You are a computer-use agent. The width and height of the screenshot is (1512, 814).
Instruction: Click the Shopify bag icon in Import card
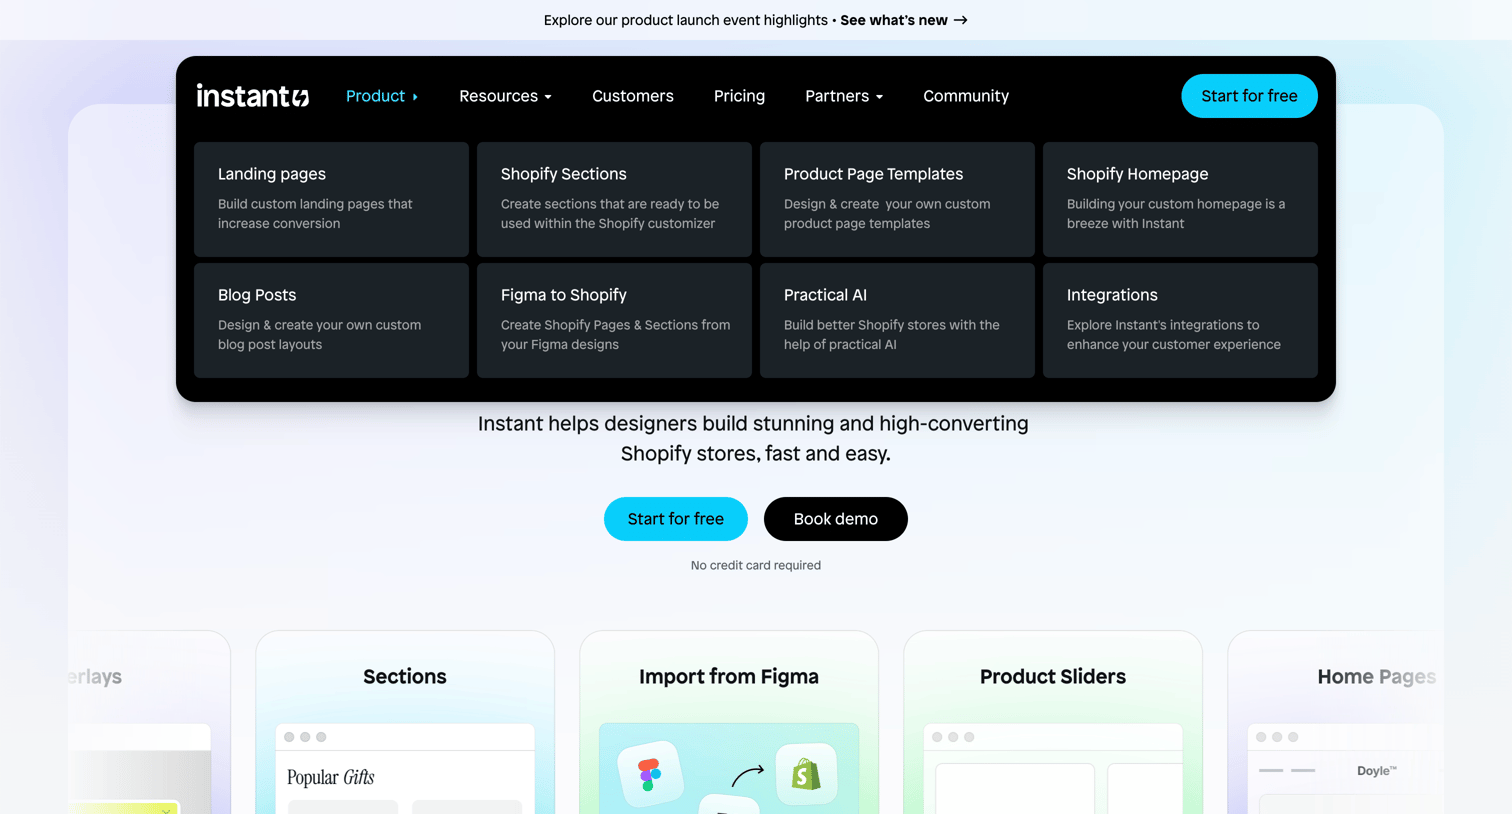click(x=806, y=774)
